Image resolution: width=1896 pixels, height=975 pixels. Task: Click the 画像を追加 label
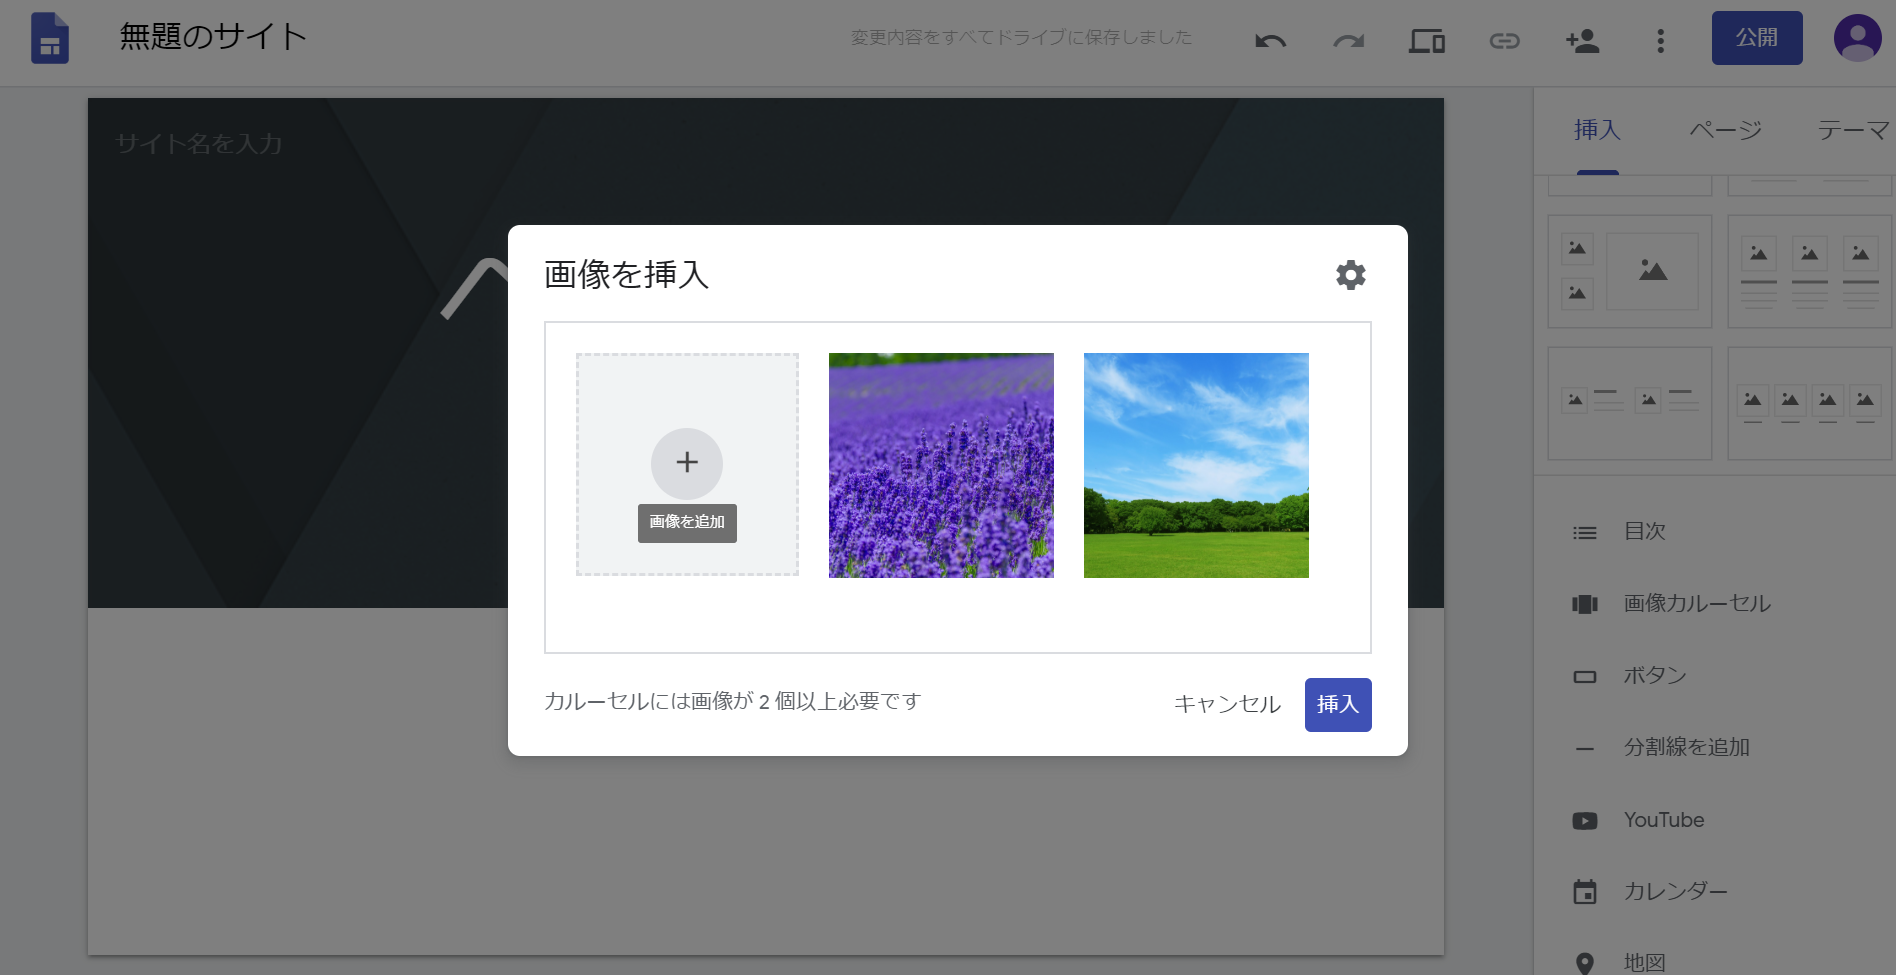point(687,522)
